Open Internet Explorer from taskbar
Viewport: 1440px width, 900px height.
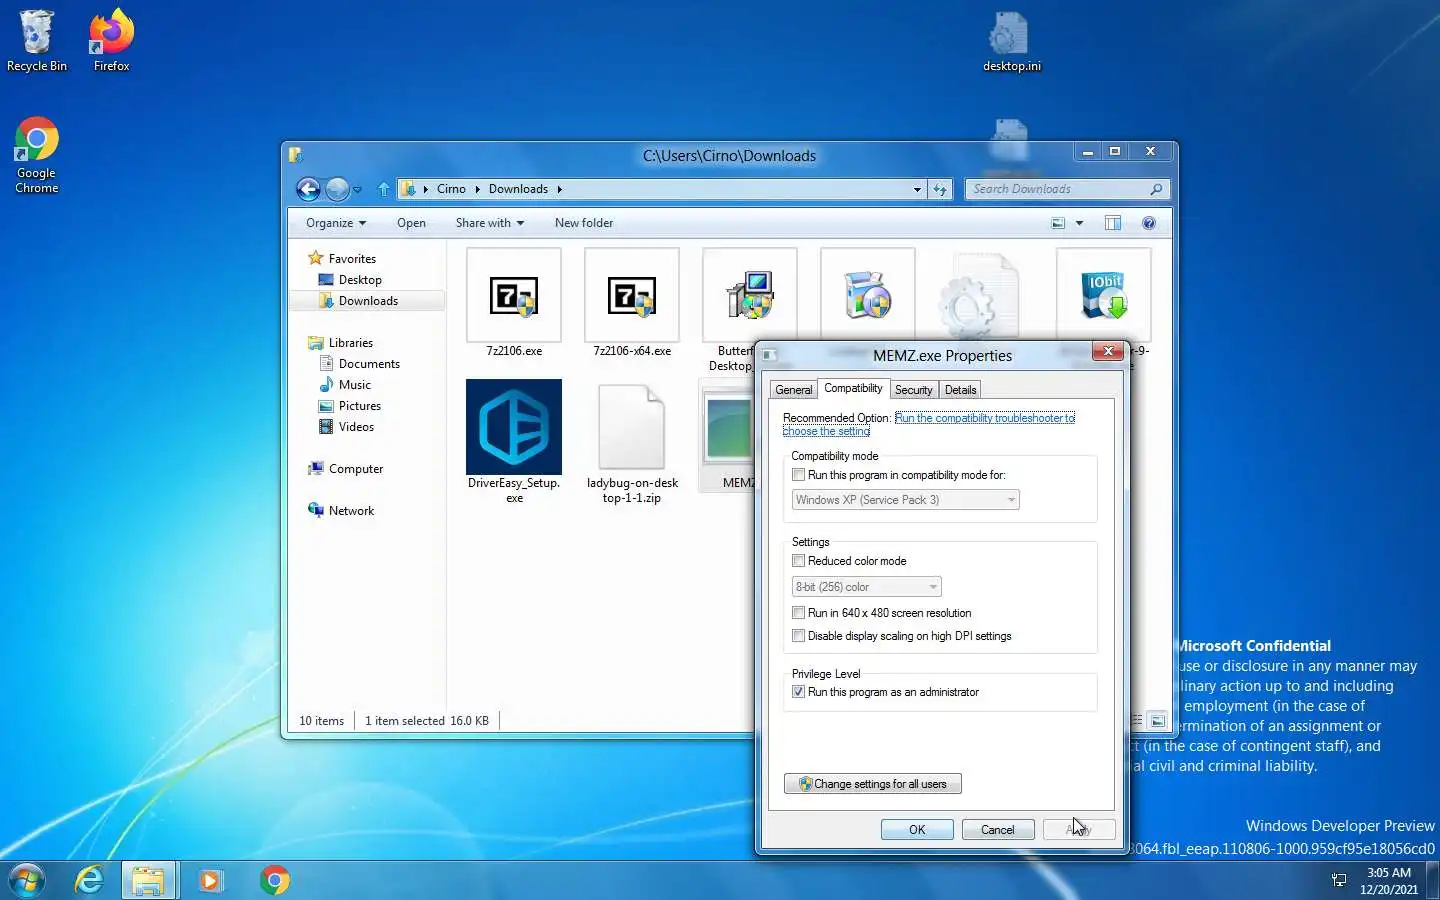pyautogui.click(x=89, y=880)
